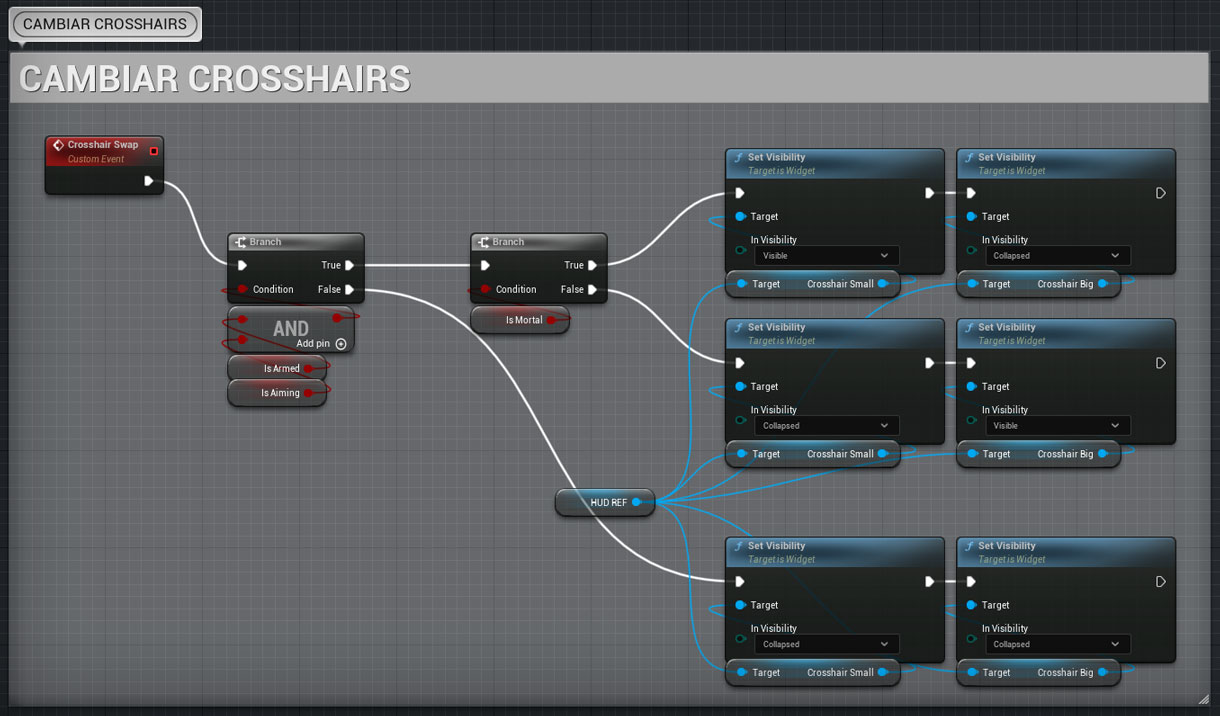
Task: Click the HUD REF output pin
Action: [636, 502]
